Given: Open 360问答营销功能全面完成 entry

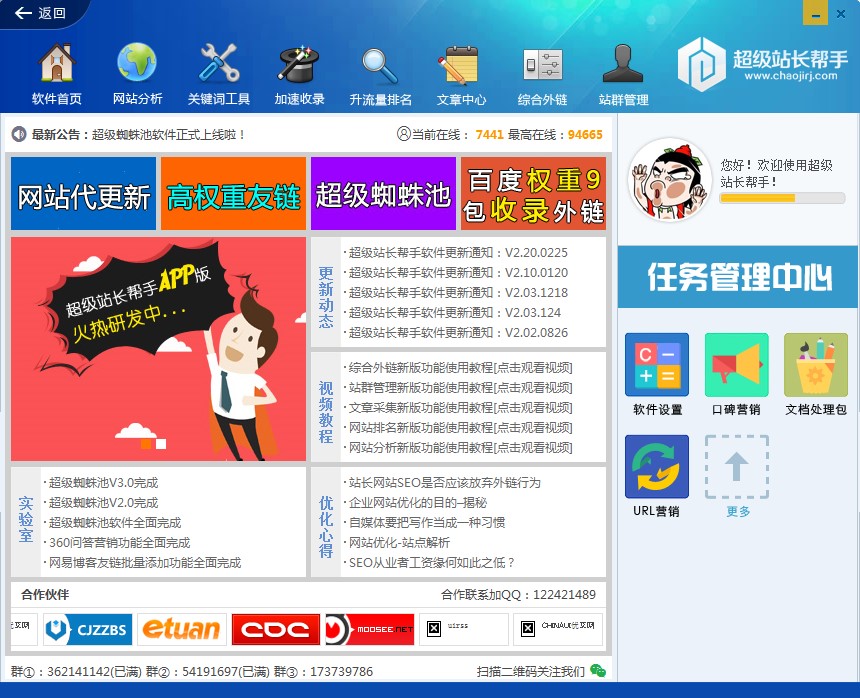Looking at the screenshot, I should pos(119,543).
